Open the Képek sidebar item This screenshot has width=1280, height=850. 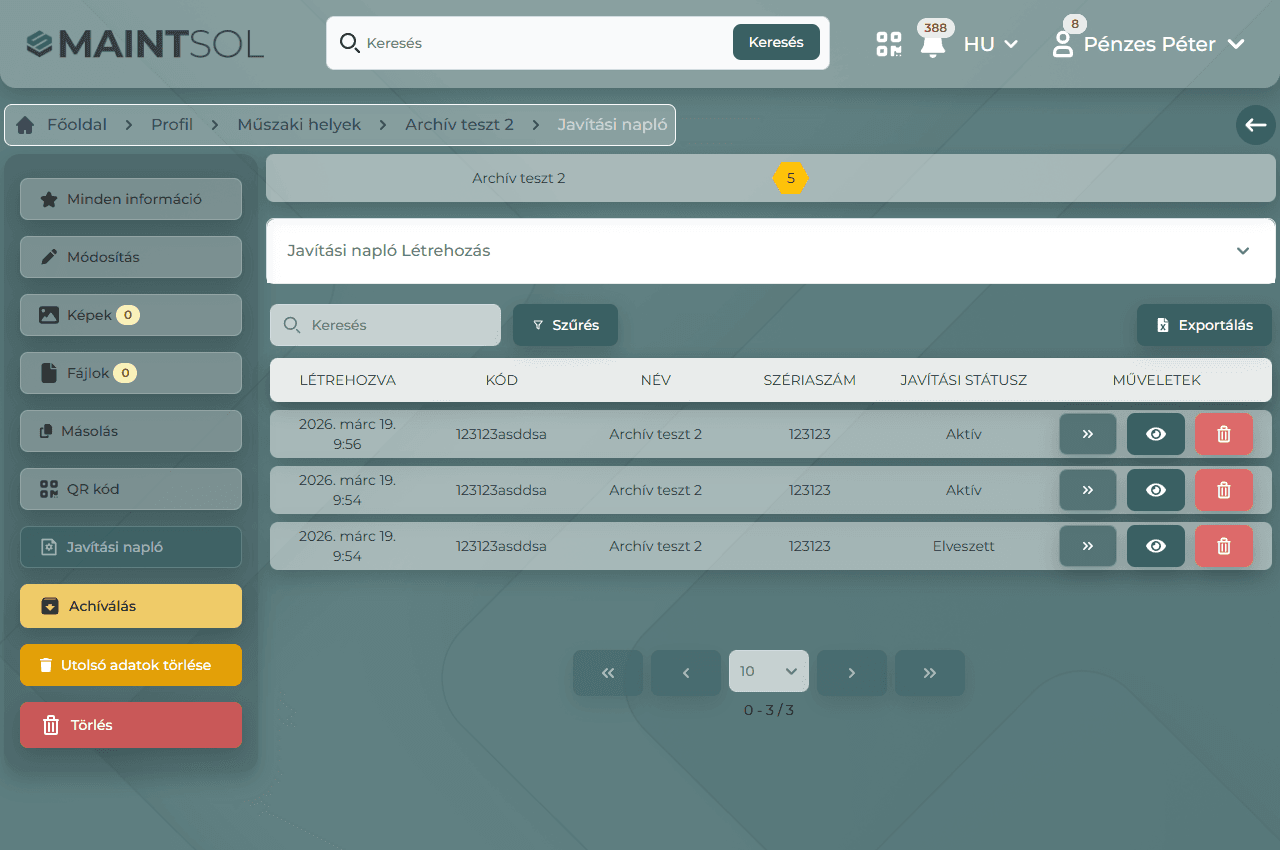click(131, 315)
